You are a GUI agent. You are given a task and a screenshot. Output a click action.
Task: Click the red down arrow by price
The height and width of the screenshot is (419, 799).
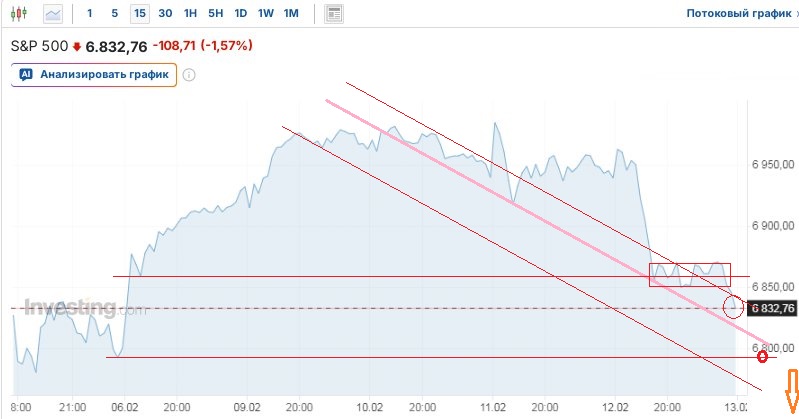tap(76, 46)
